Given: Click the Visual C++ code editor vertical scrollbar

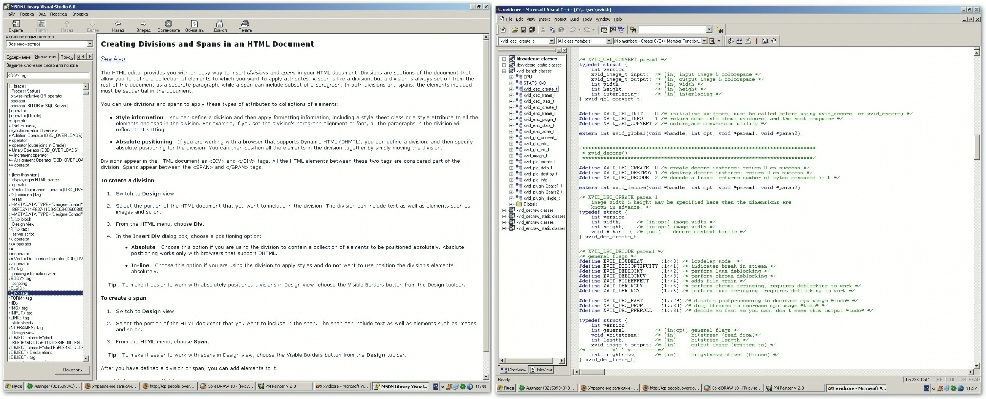Looking at the screenshot, I should point(978,207).
